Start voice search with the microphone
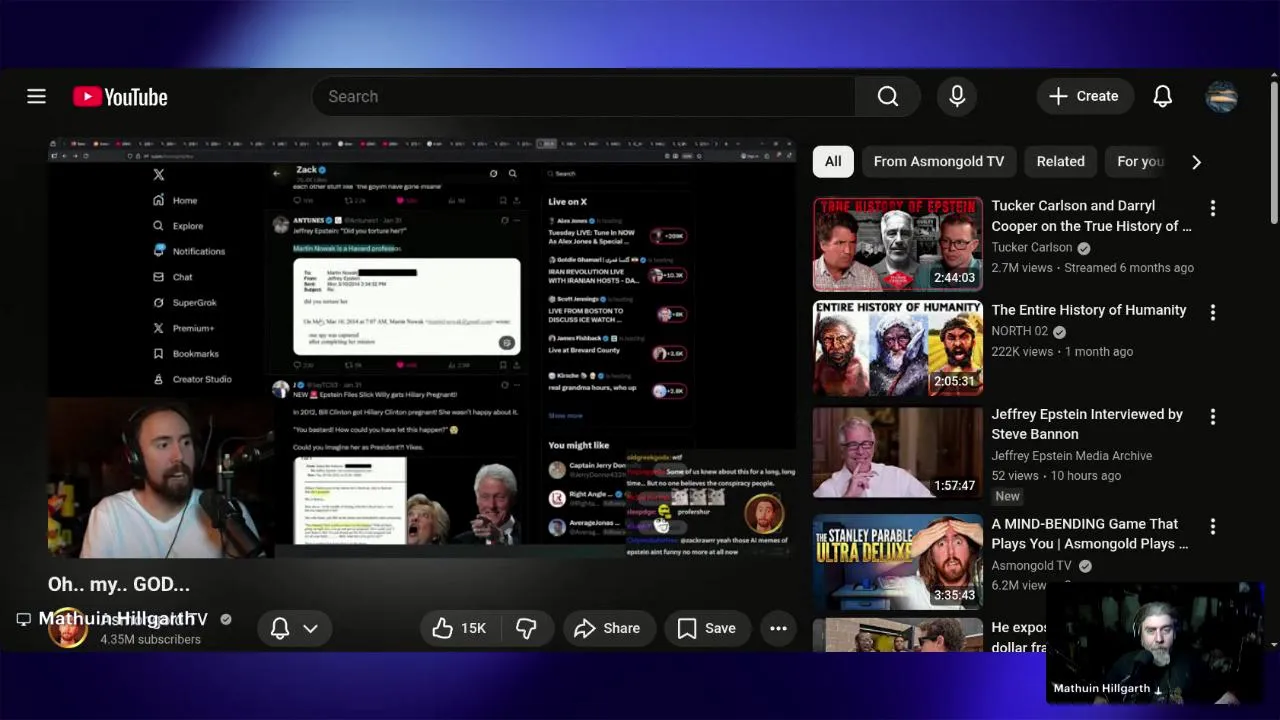 957,96
